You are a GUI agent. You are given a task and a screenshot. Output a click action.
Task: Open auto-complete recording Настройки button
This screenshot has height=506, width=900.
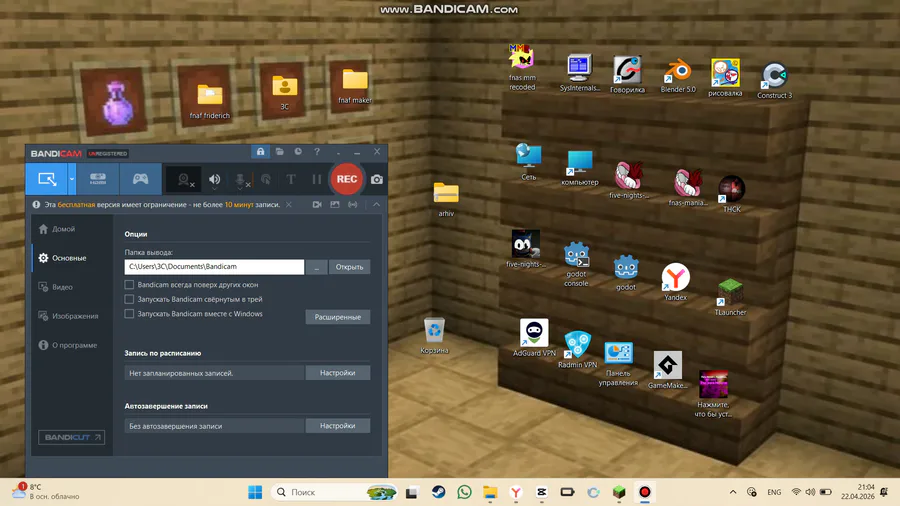click(338, 426)
